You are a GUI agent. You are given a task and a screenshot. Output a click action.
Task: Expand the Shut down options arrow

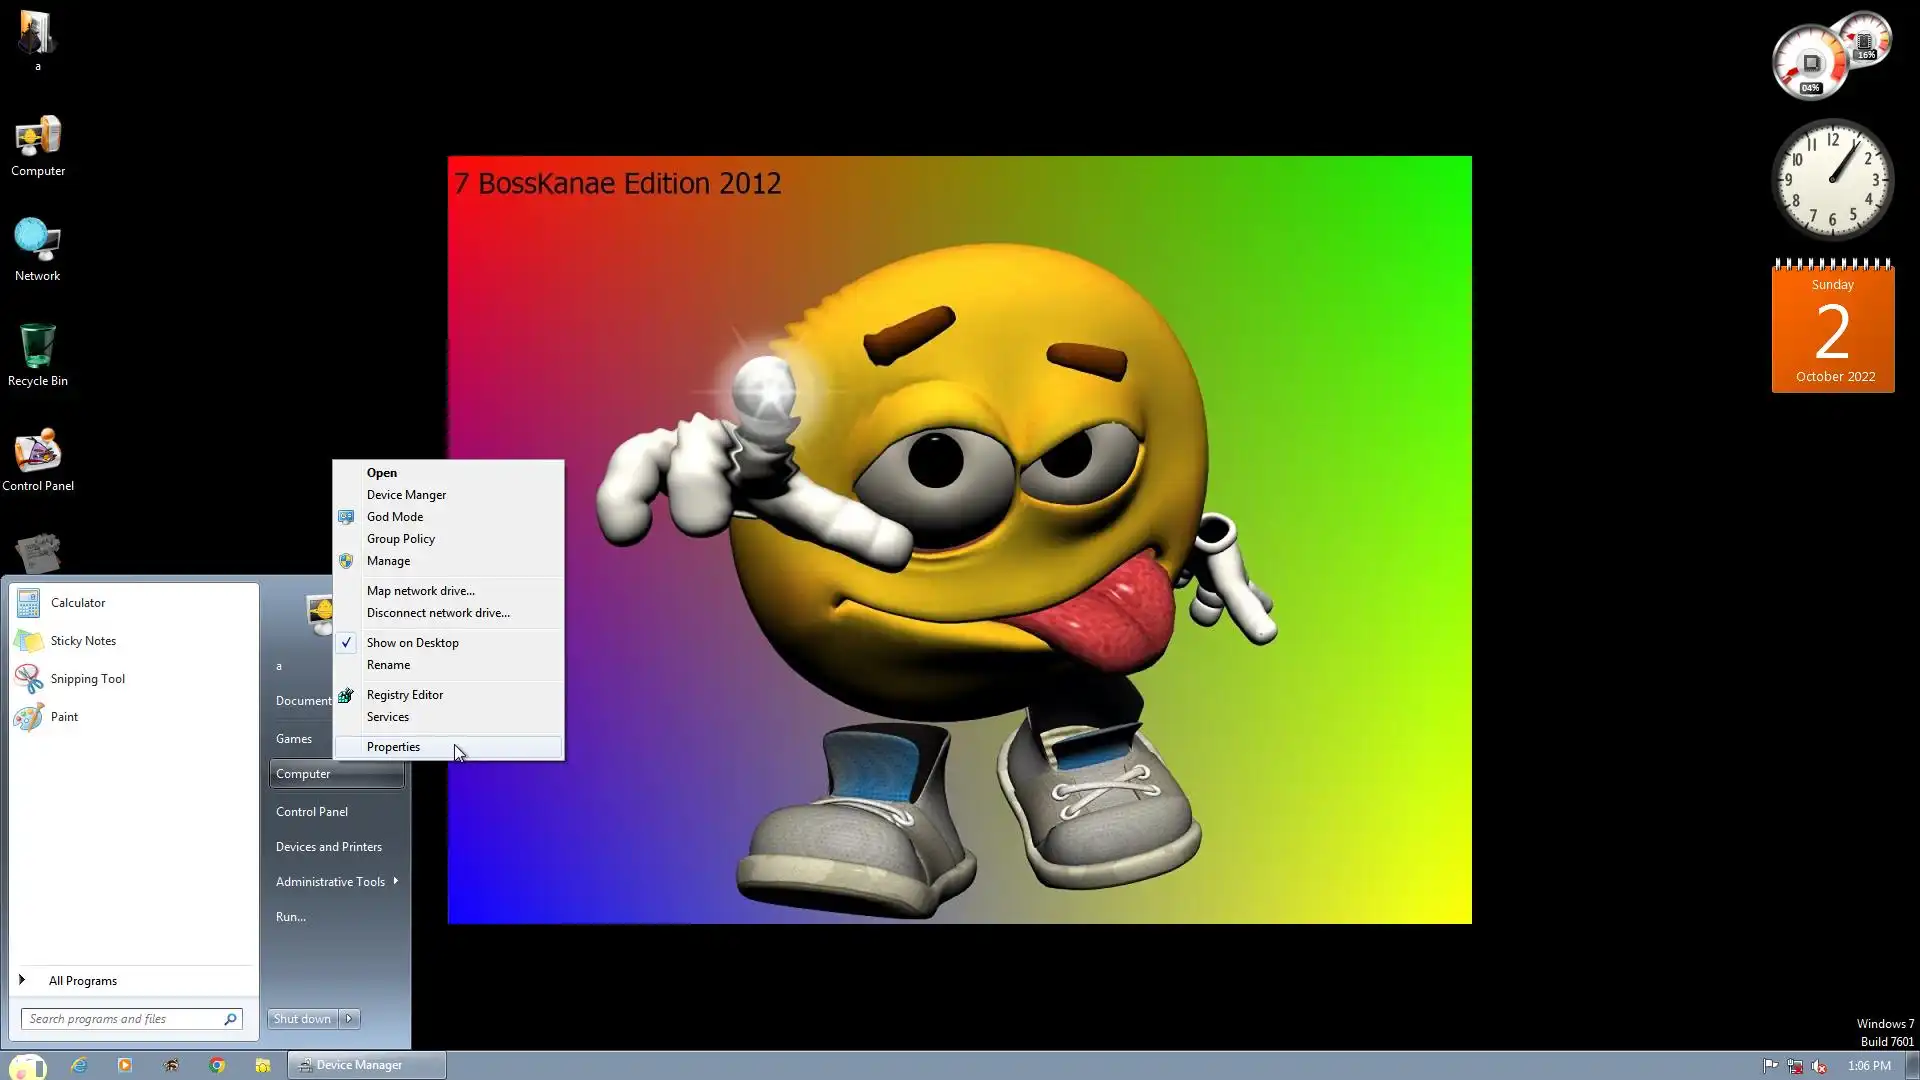[x=349, y=1019]
